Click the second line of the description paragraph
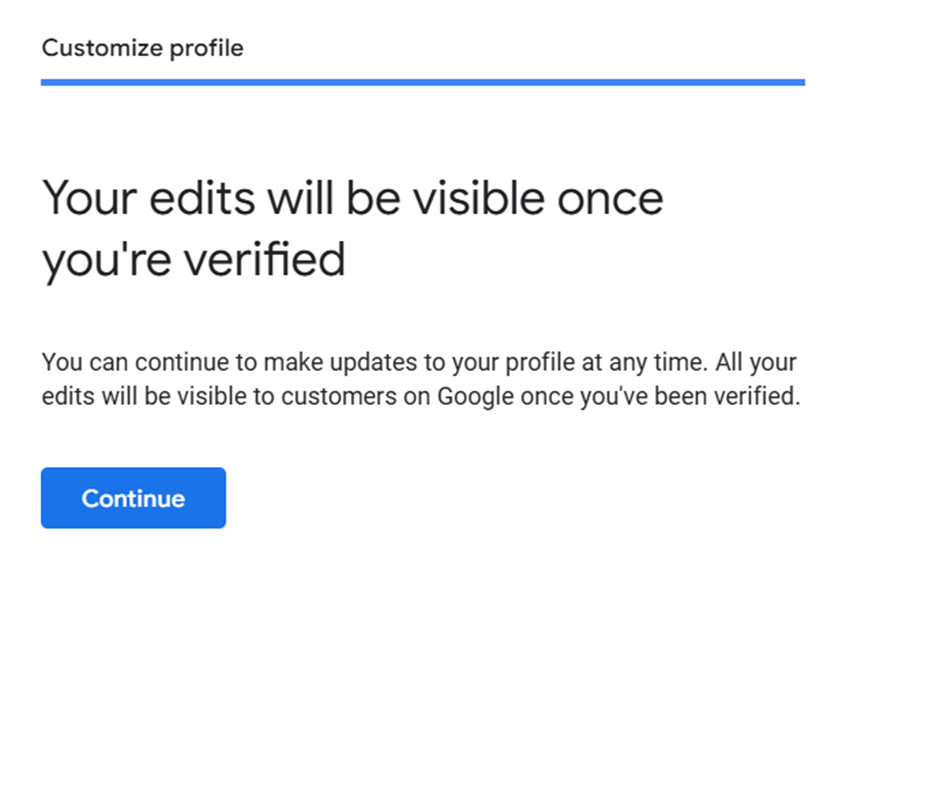The height and width of the screenshot is (797, 940). pyautogui.click(x=421, y=396)
